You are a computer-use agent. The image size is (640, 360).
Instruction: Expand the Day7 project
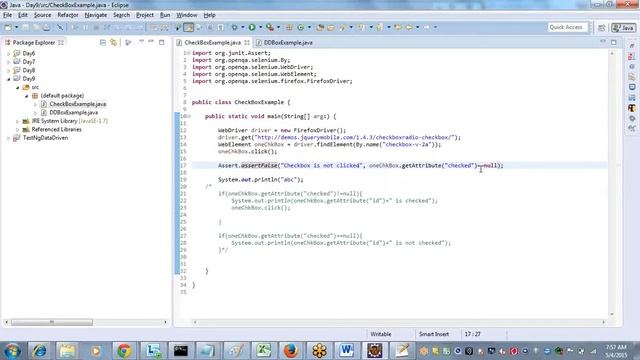tap(9, 62)
